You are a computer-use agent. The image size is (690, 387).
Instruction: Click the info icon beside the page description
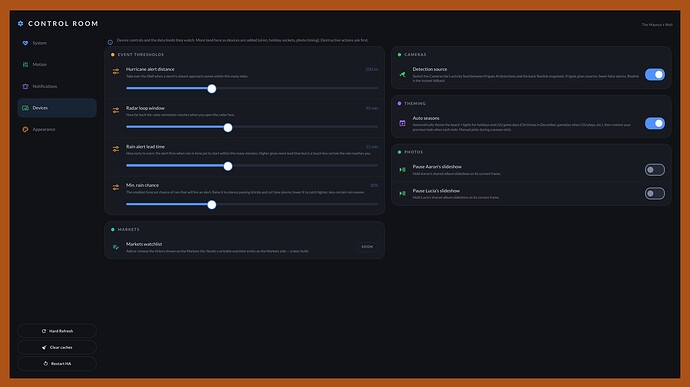tap(110, 42)
